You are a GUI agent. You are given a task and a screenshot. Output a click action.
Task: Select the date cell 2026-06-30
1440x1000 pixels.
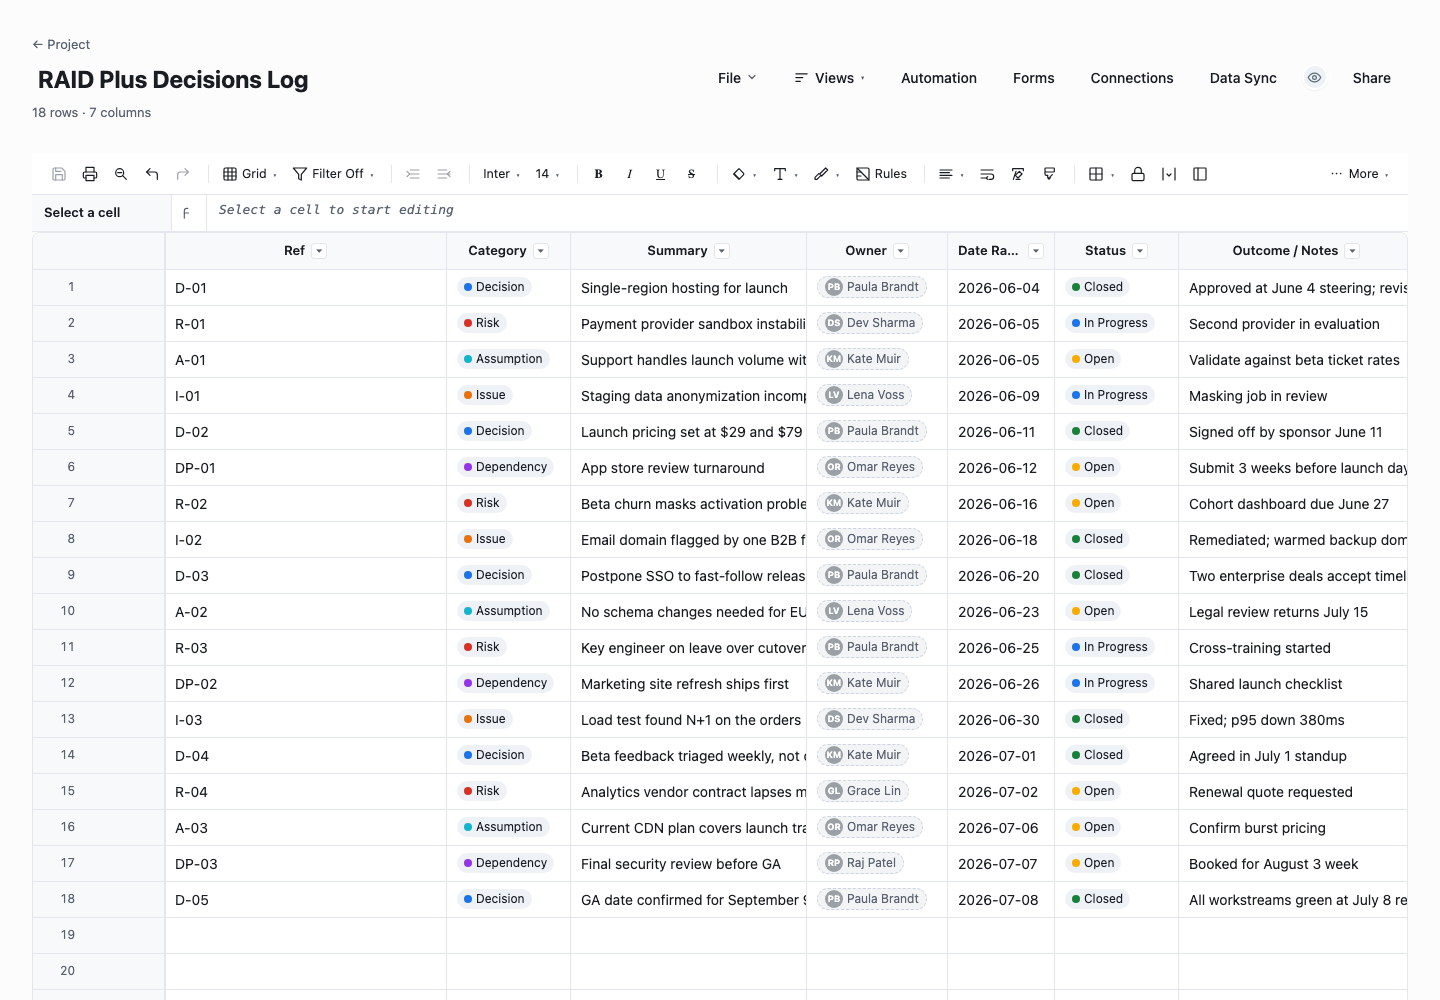(x=1001, y=720)
